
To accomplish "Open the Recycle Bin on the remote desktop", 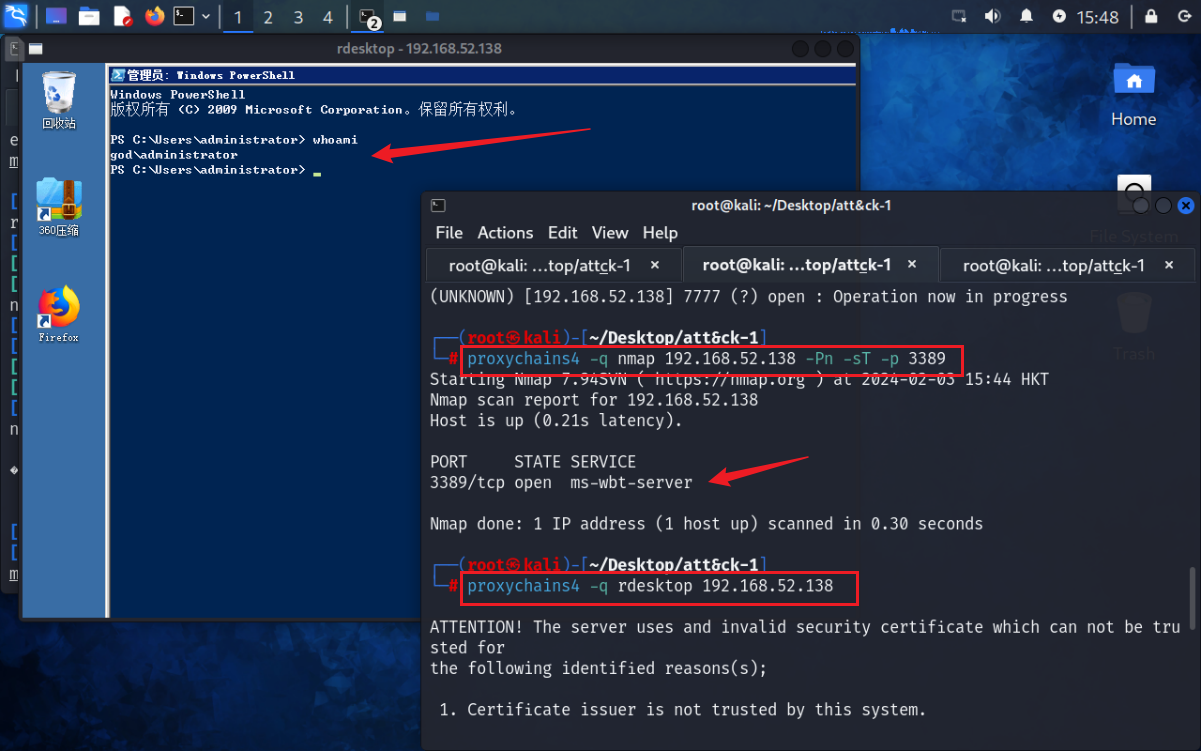I will click(x=59, y=100).
